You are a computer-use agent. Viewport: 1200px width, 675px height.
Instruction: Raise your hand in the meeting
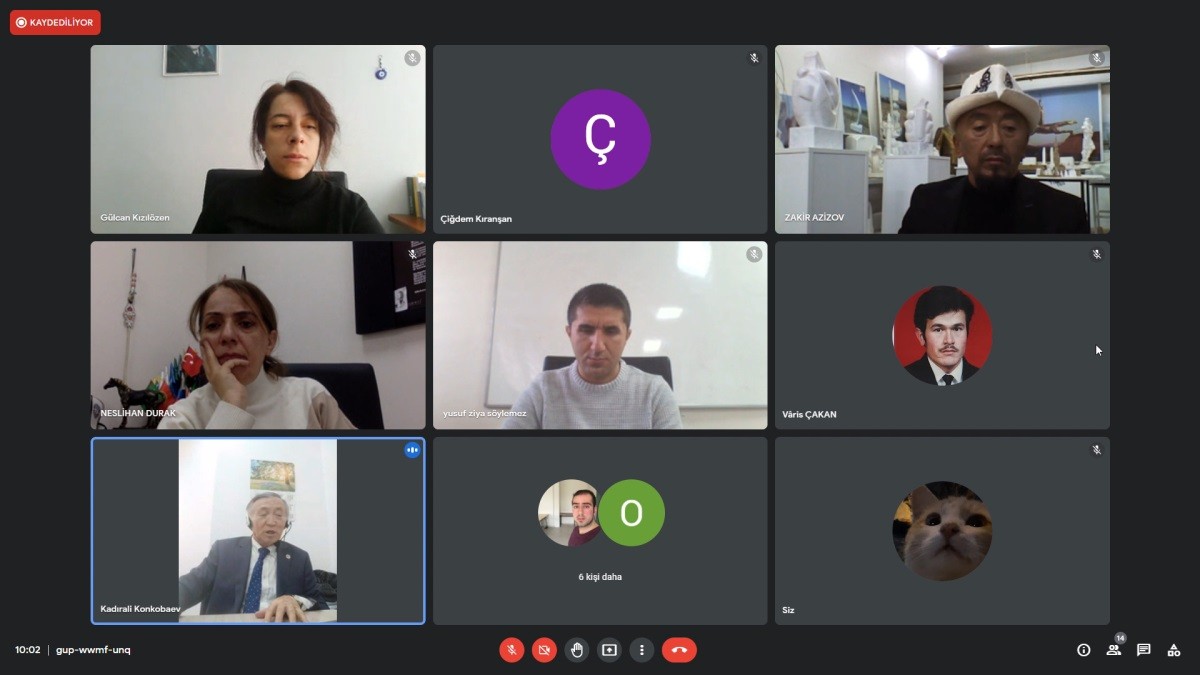577,650
